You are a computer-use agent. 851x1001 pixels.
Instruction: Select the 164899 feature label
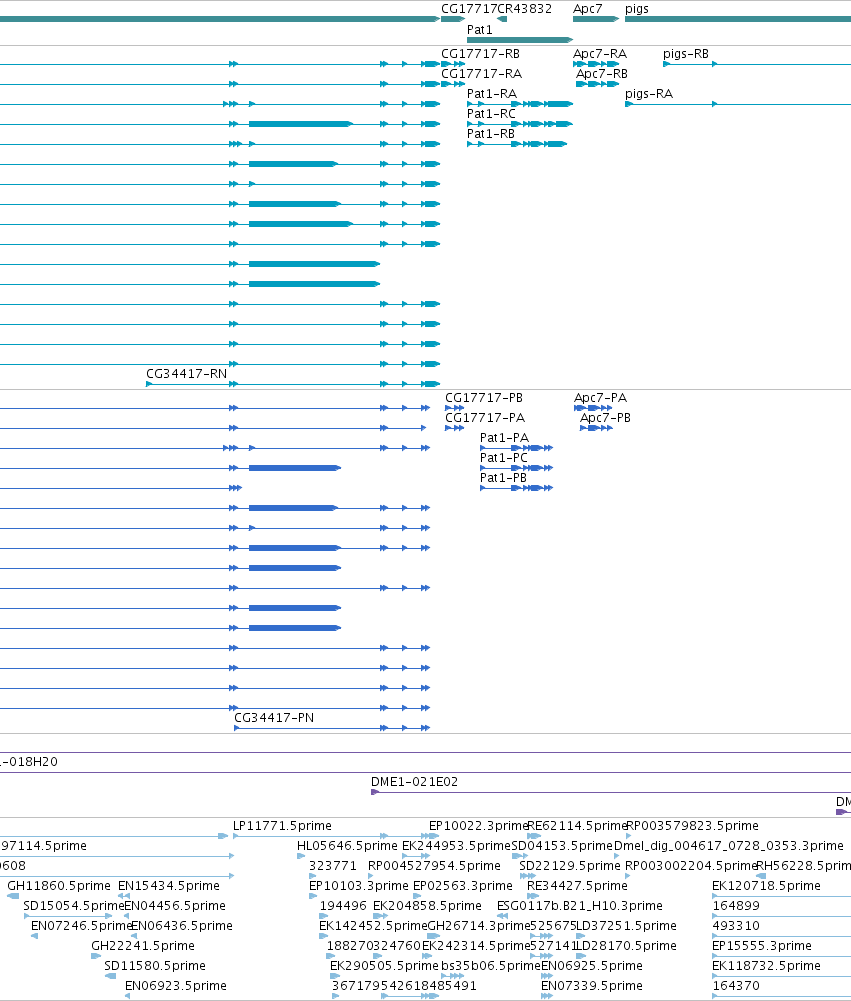pos(735,906)
